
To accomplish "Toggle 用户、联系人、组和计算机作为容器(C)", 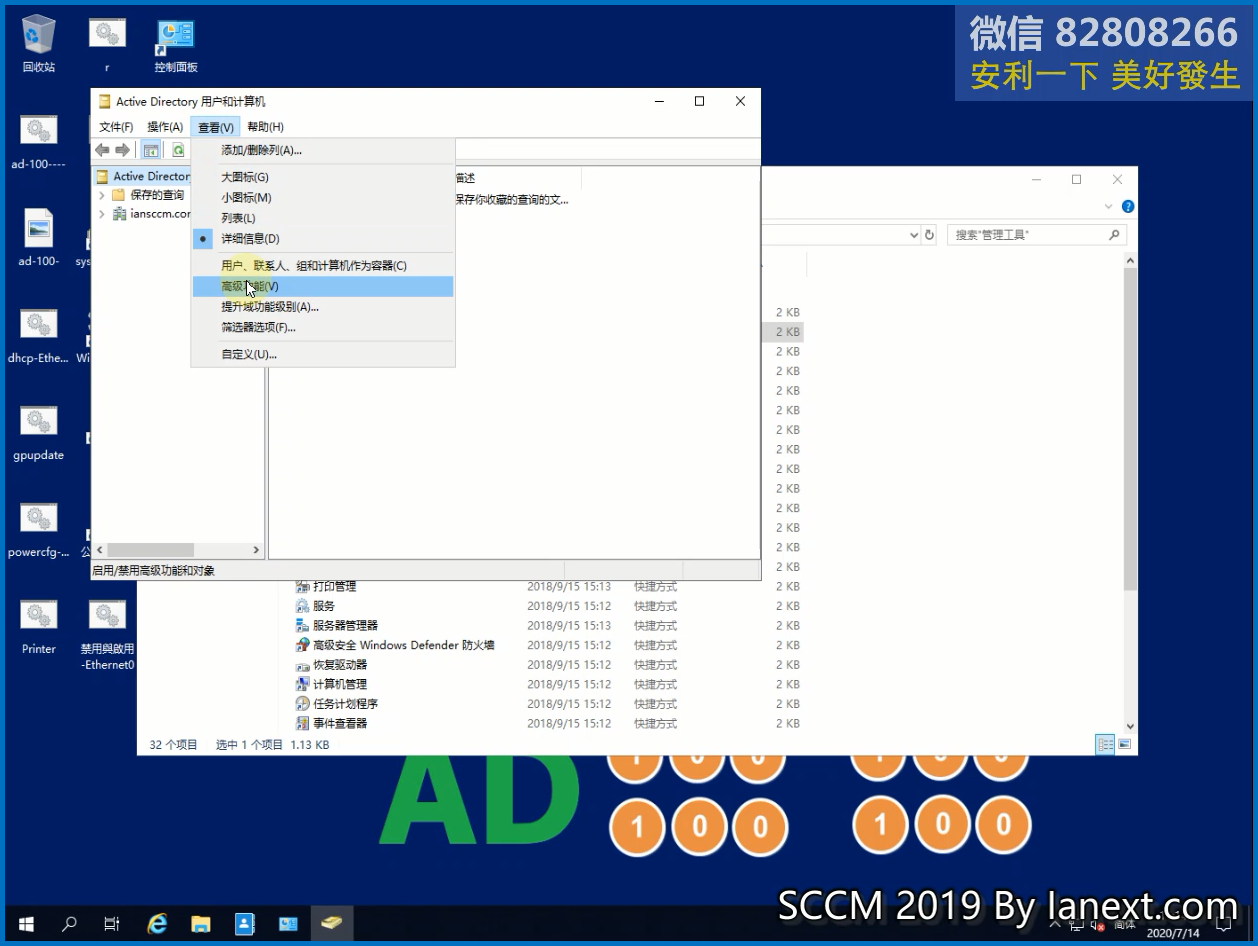I will click(x=322, y=266).
